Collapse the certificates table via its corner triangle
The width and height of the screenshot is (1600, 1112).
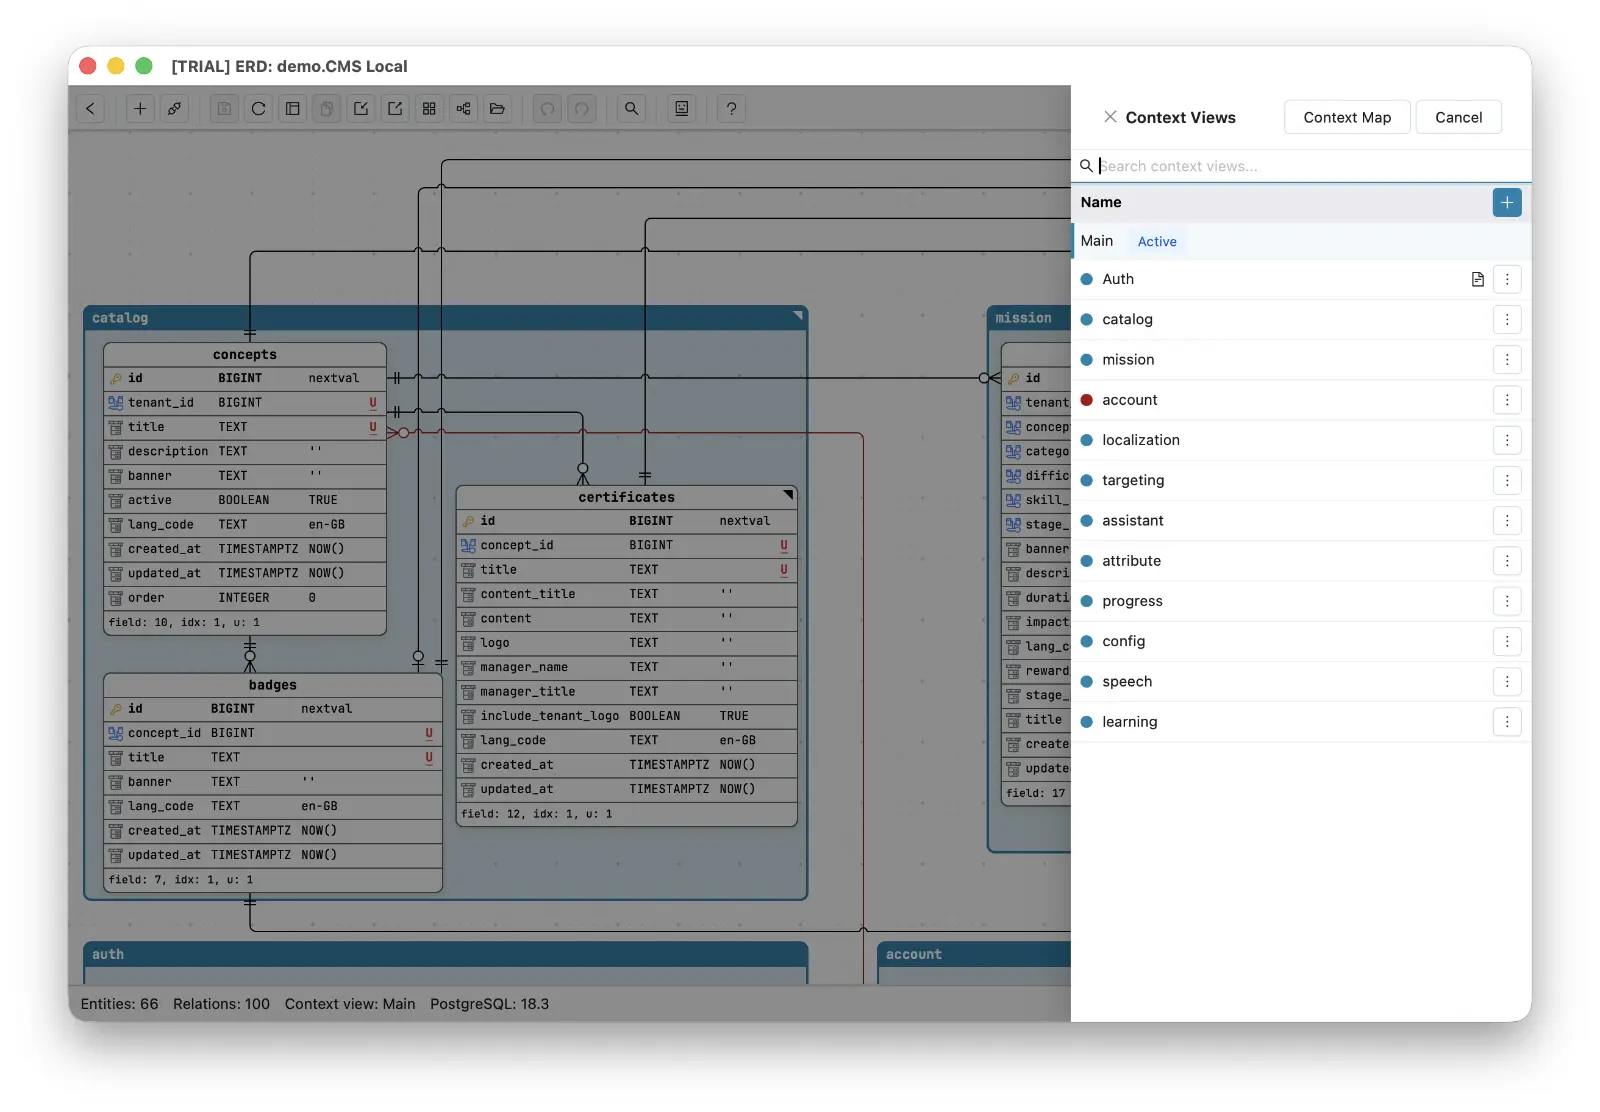(x=788, y=494)
